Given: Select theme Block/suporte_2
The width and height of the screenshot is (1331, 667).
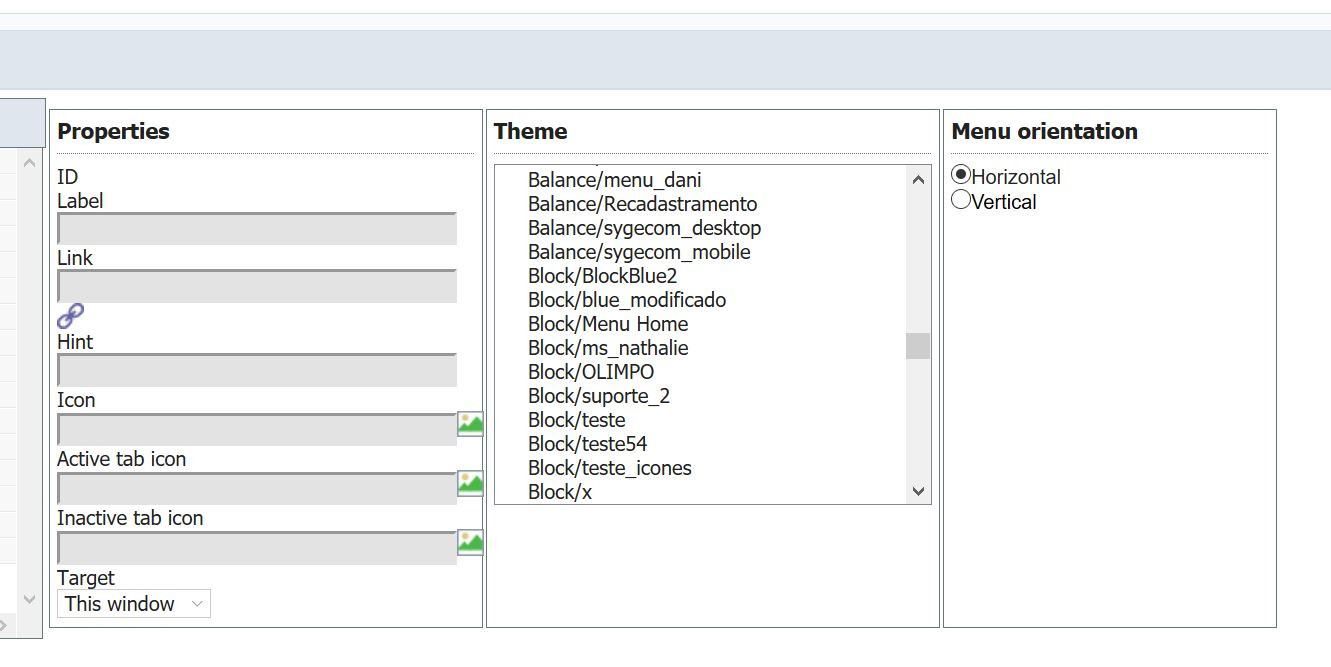Looking at the screenshot, I should coord(599,396).
